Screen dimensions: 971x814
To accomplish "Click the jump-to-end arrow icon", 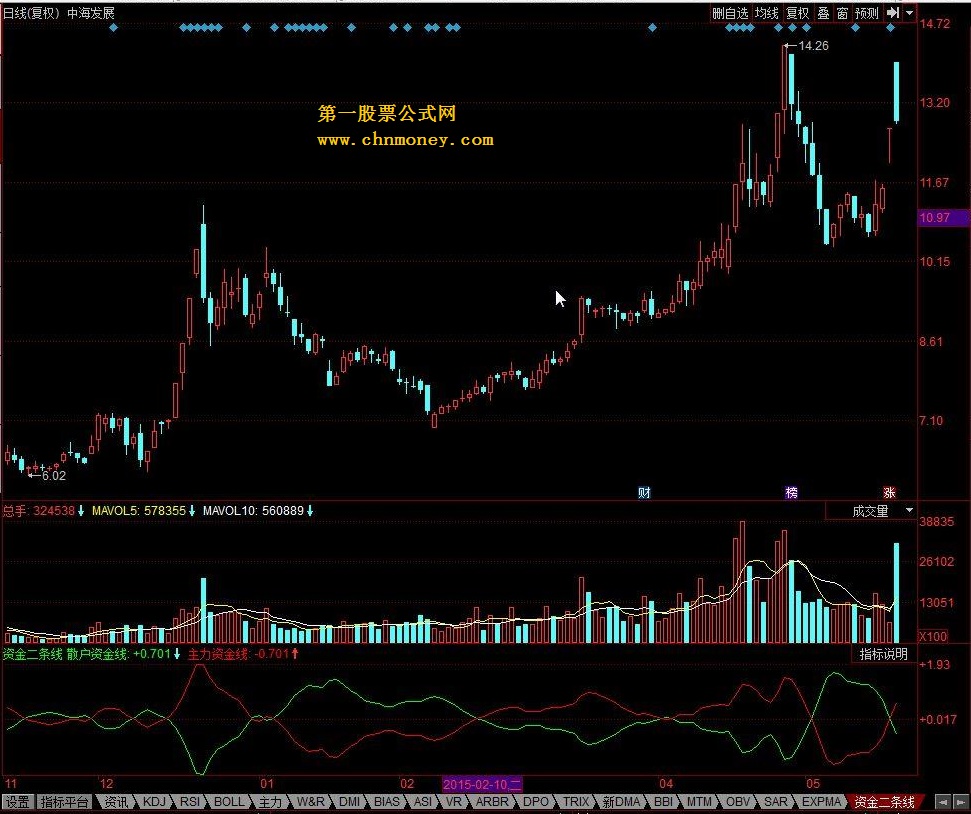I will (x=892, y=13).
